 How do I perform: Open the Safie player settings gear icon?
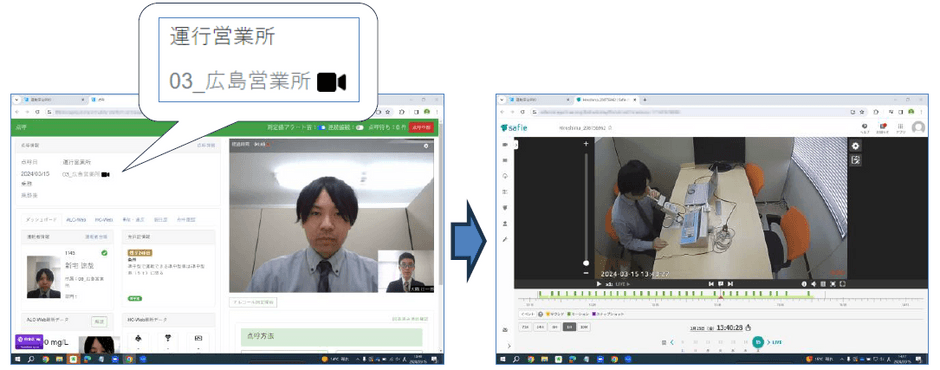(855, 146)
